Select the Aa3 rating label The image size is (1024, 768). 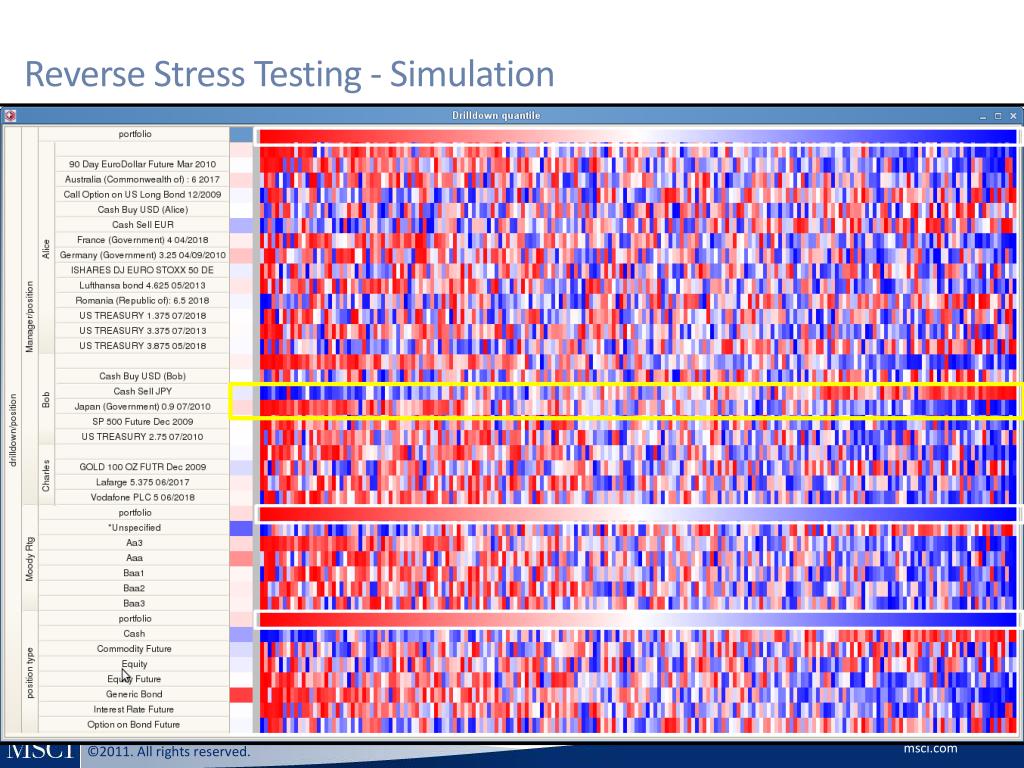(x=135, y=543)
